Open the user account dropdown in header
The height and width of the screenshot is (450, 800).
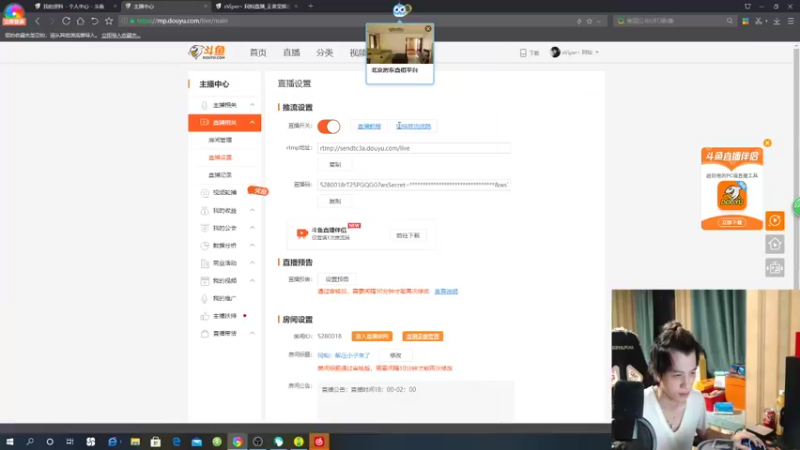coord(574,52)
